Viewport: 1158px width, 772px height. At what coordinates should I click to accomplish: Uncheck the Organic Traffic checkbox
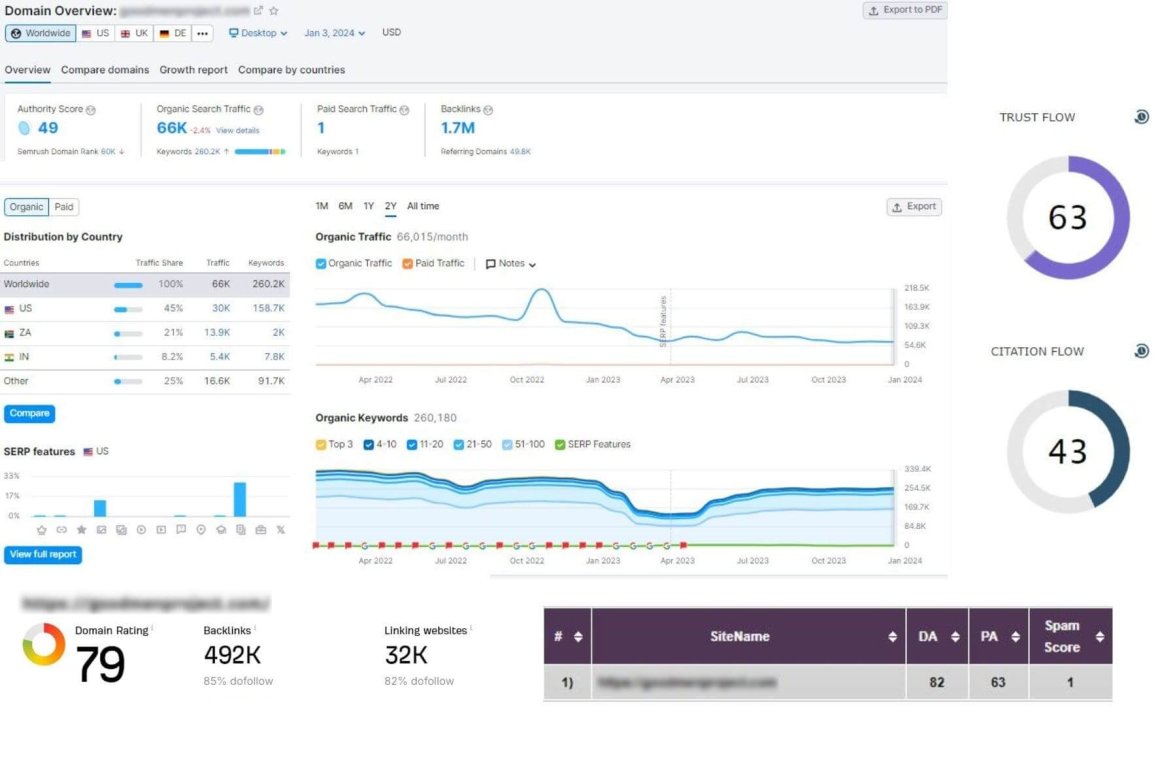(321, 264)
